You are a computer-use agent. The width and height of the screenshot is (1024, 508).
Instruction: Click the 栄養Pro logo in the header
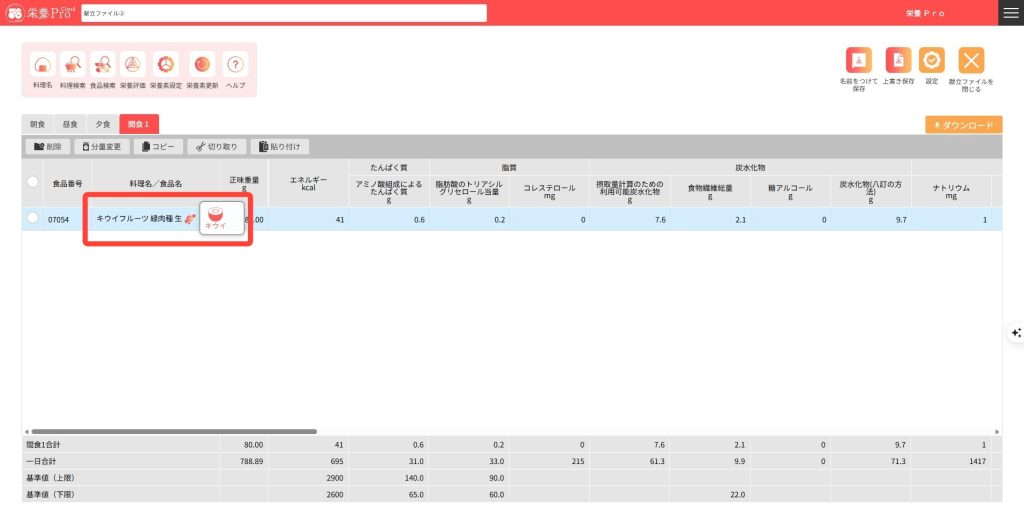[x=41, y=13]
